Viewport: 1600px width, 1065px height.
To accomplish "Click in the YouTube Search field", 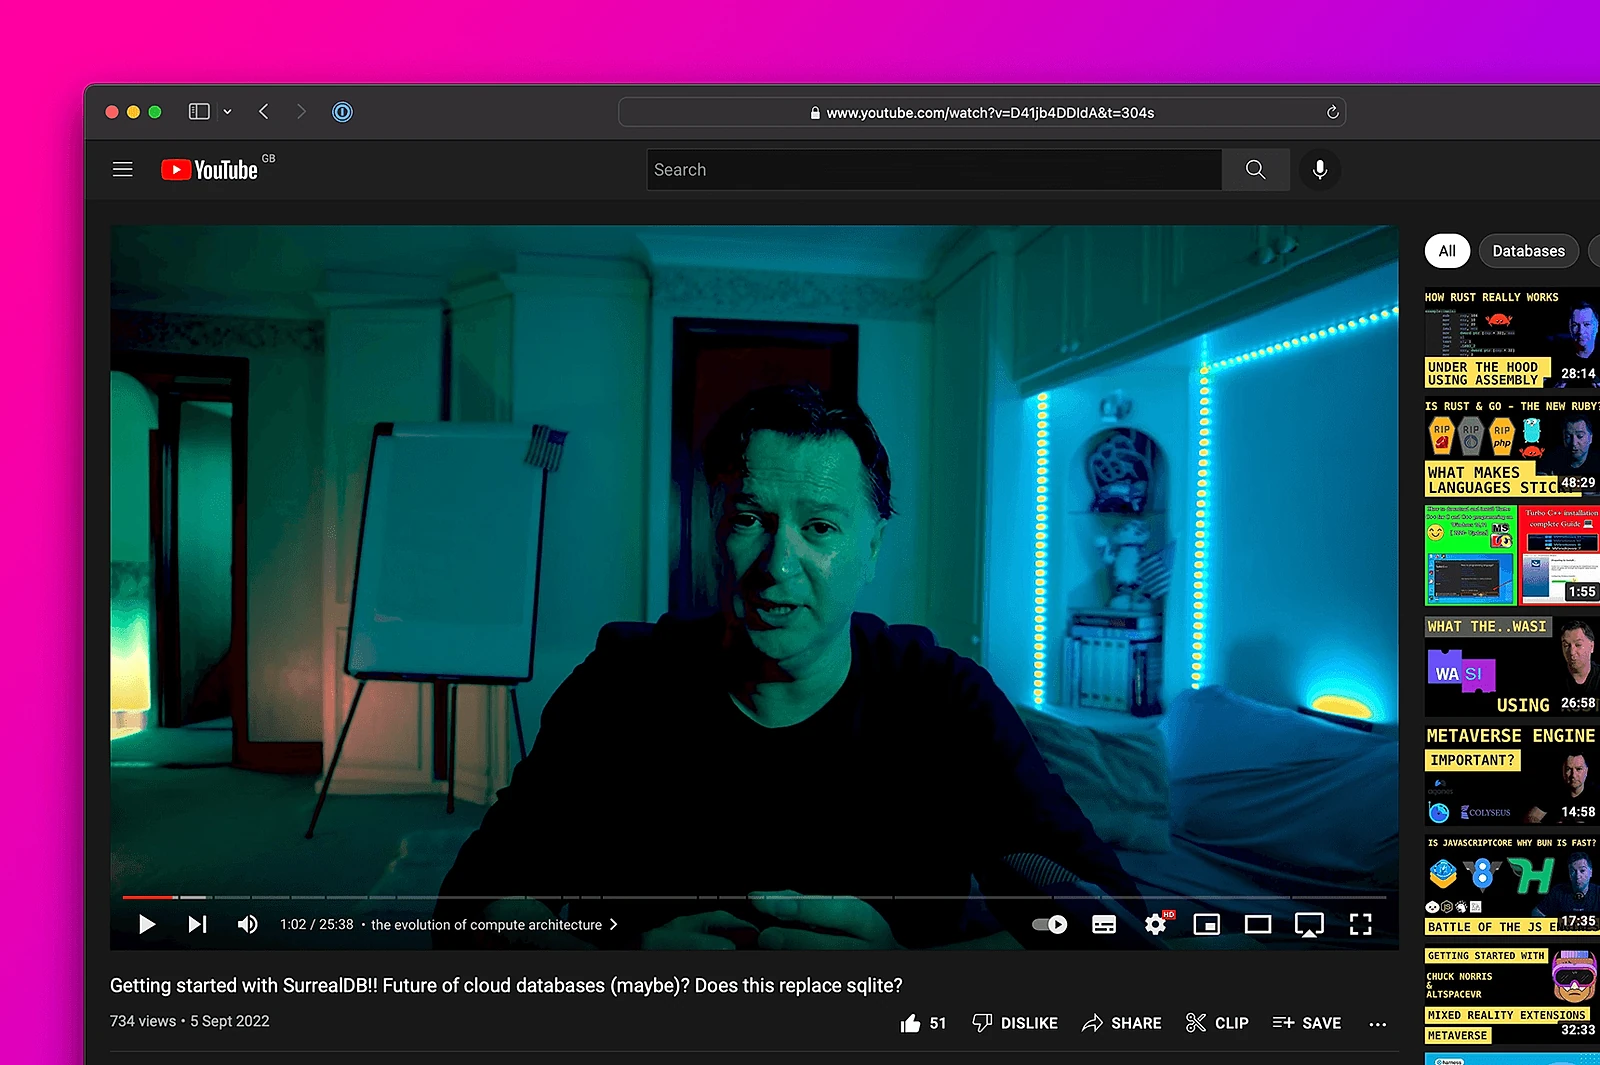I will (x=934, y=170).
